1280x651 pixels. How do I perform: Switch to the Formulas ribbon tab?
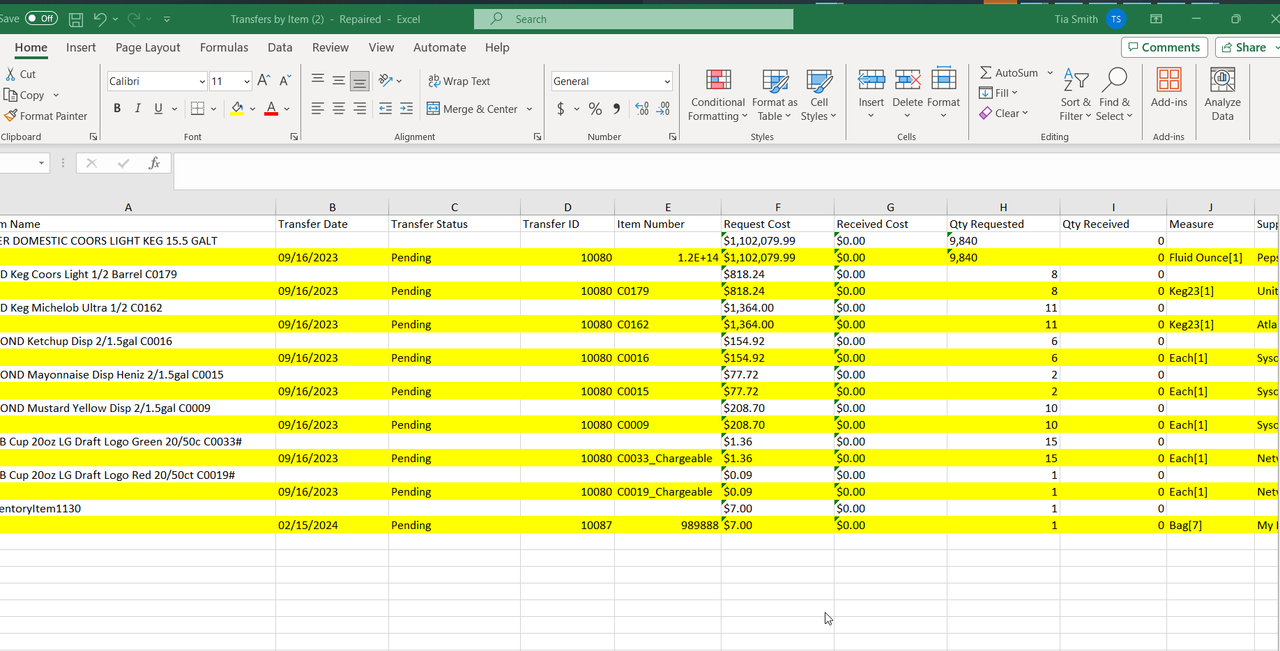[223, 47]
